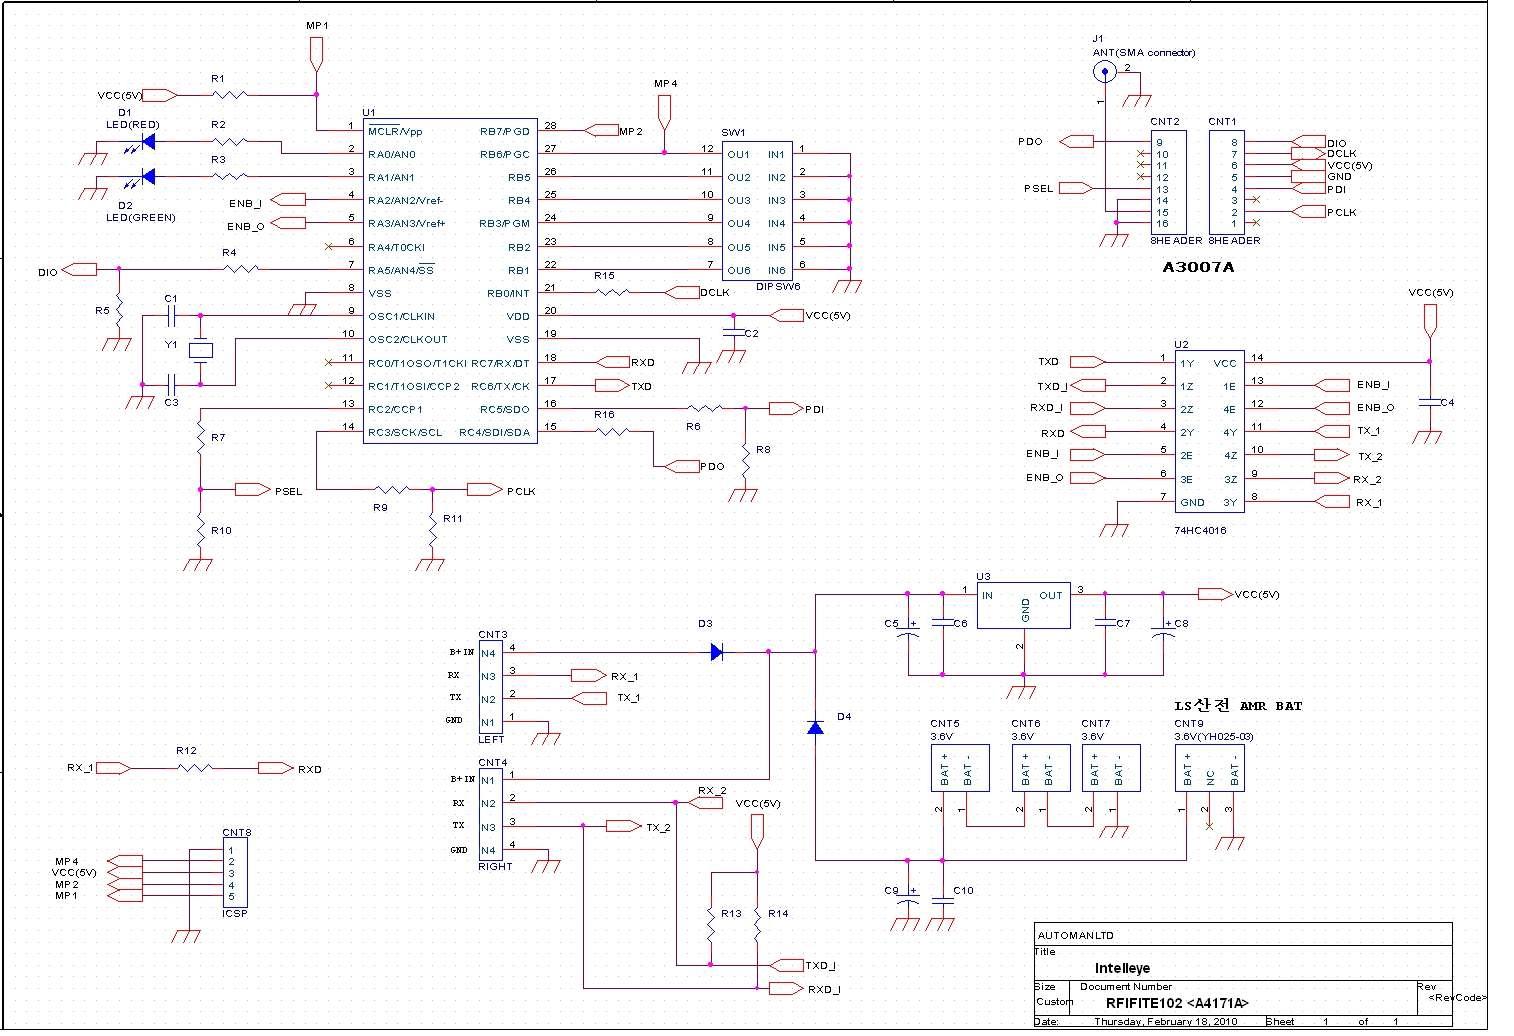This screenshot has height=1036, width=1514.
Task: Select the C10 capacitor symbol
Action: (x=942, y=902)
